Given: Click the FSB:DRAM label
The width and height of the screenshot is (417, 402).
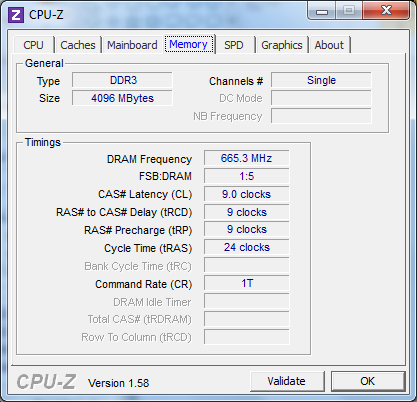Looking at the screenshot, I should [165, 176].
